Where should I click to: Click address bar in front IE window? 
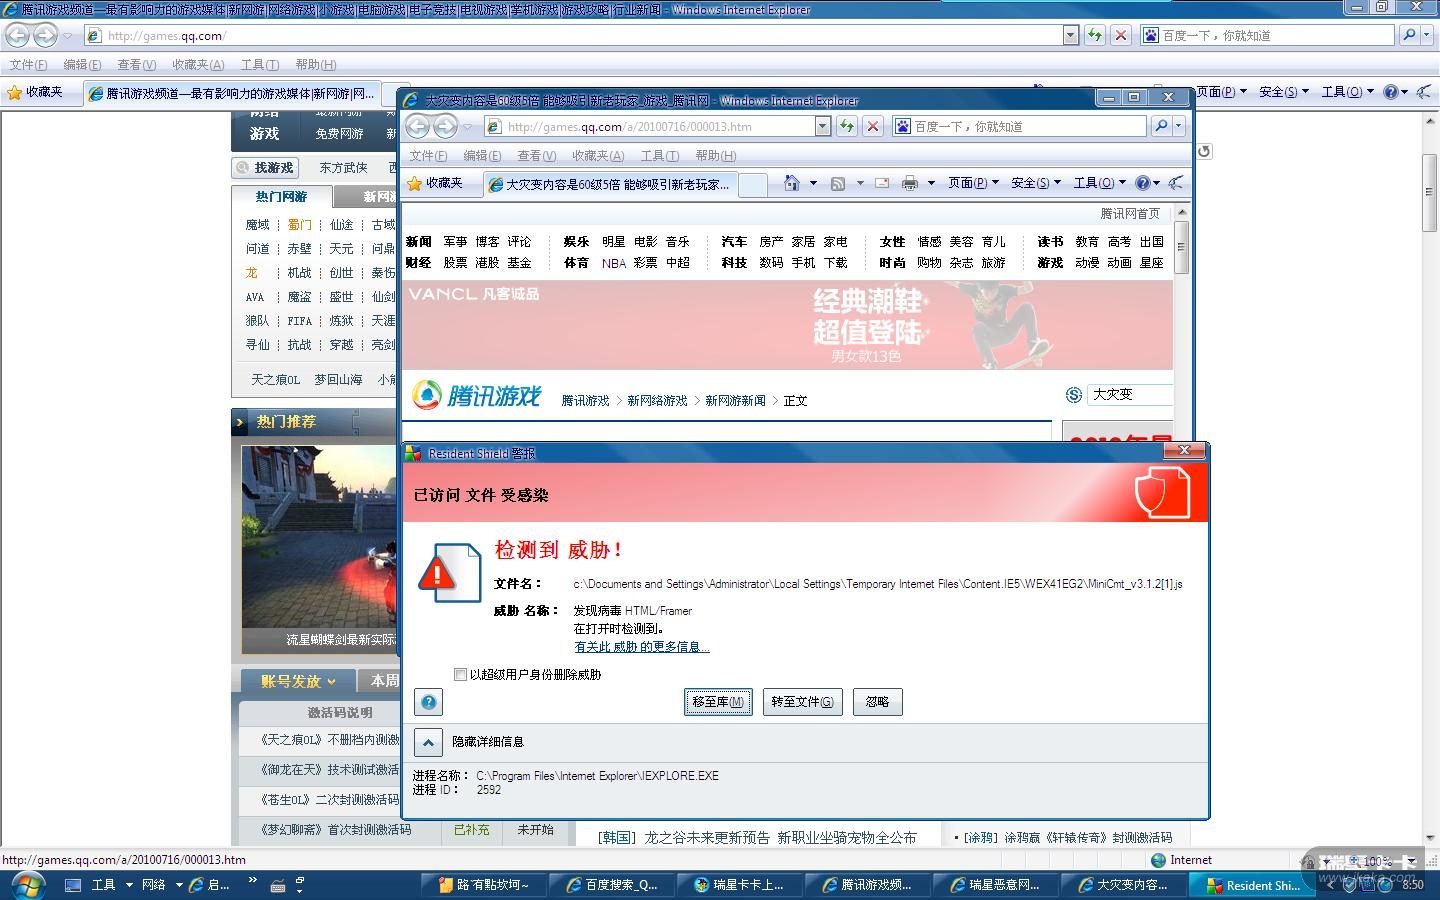pos(659,126)
